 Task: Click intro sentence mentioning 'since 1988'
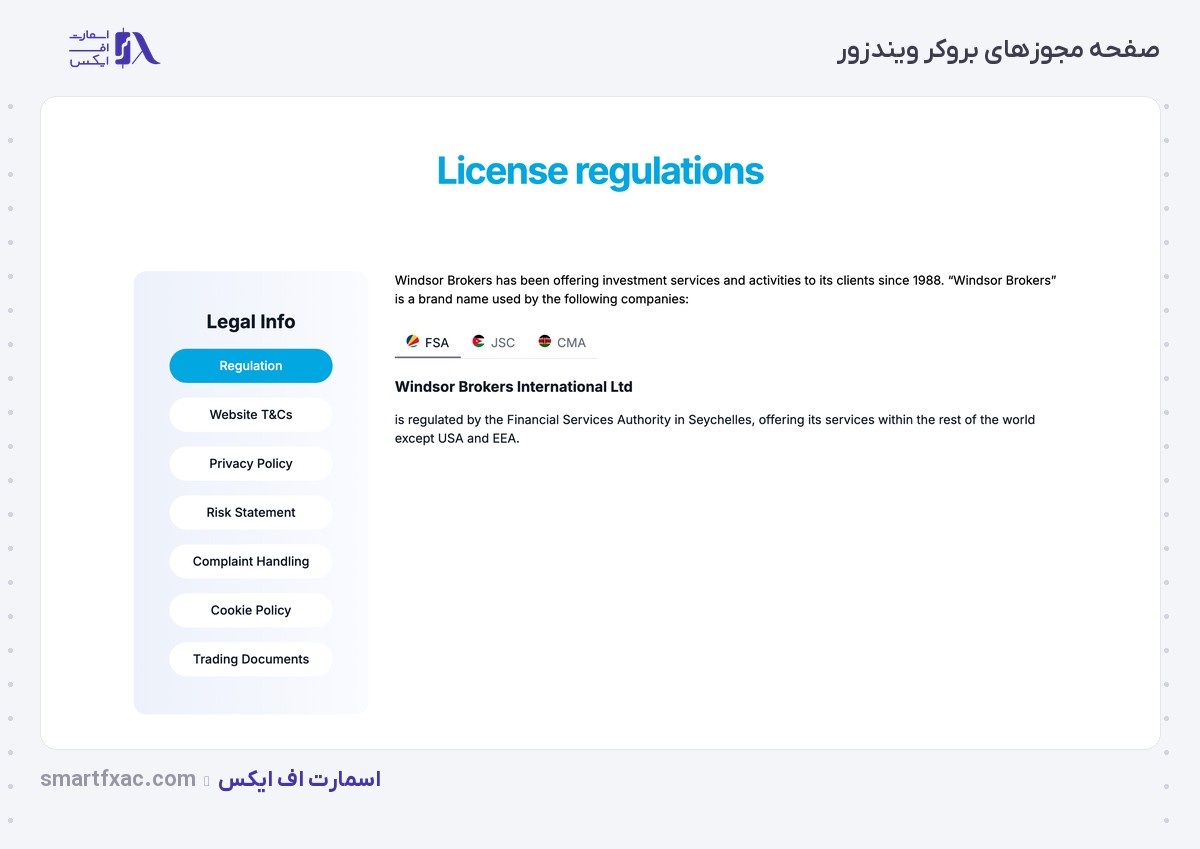(x=726, y=290)
